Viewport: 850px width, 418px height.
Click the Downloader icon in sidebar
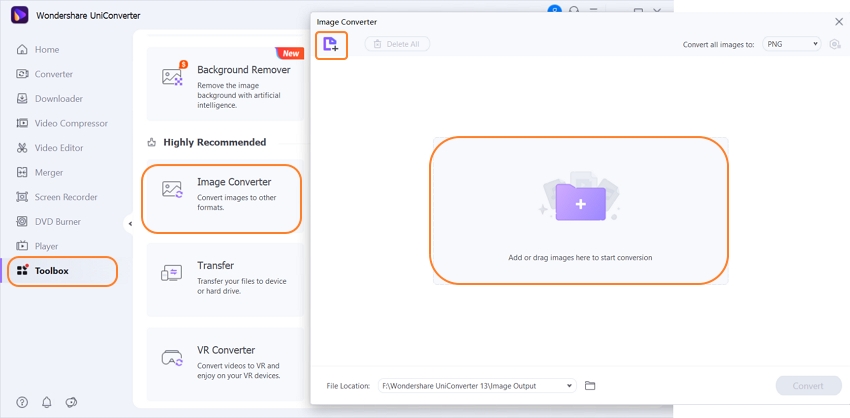(22, 99)
